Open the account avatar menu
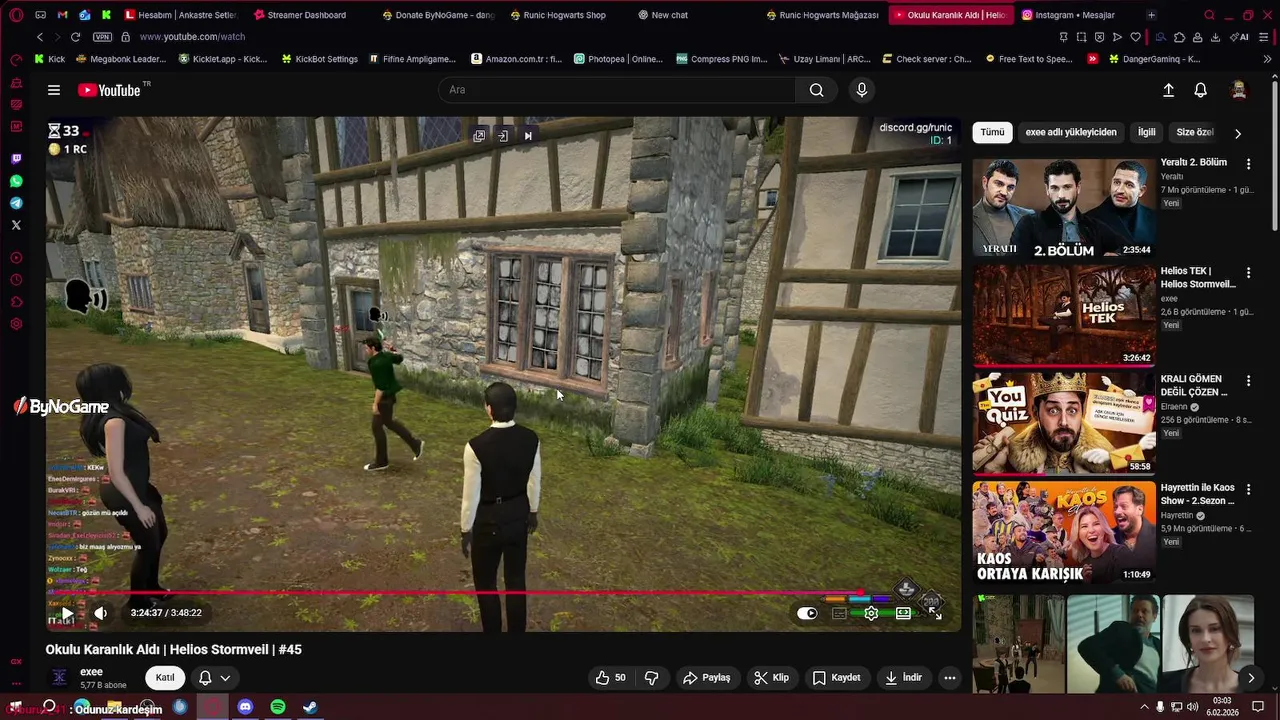 tap(1239, 90)
